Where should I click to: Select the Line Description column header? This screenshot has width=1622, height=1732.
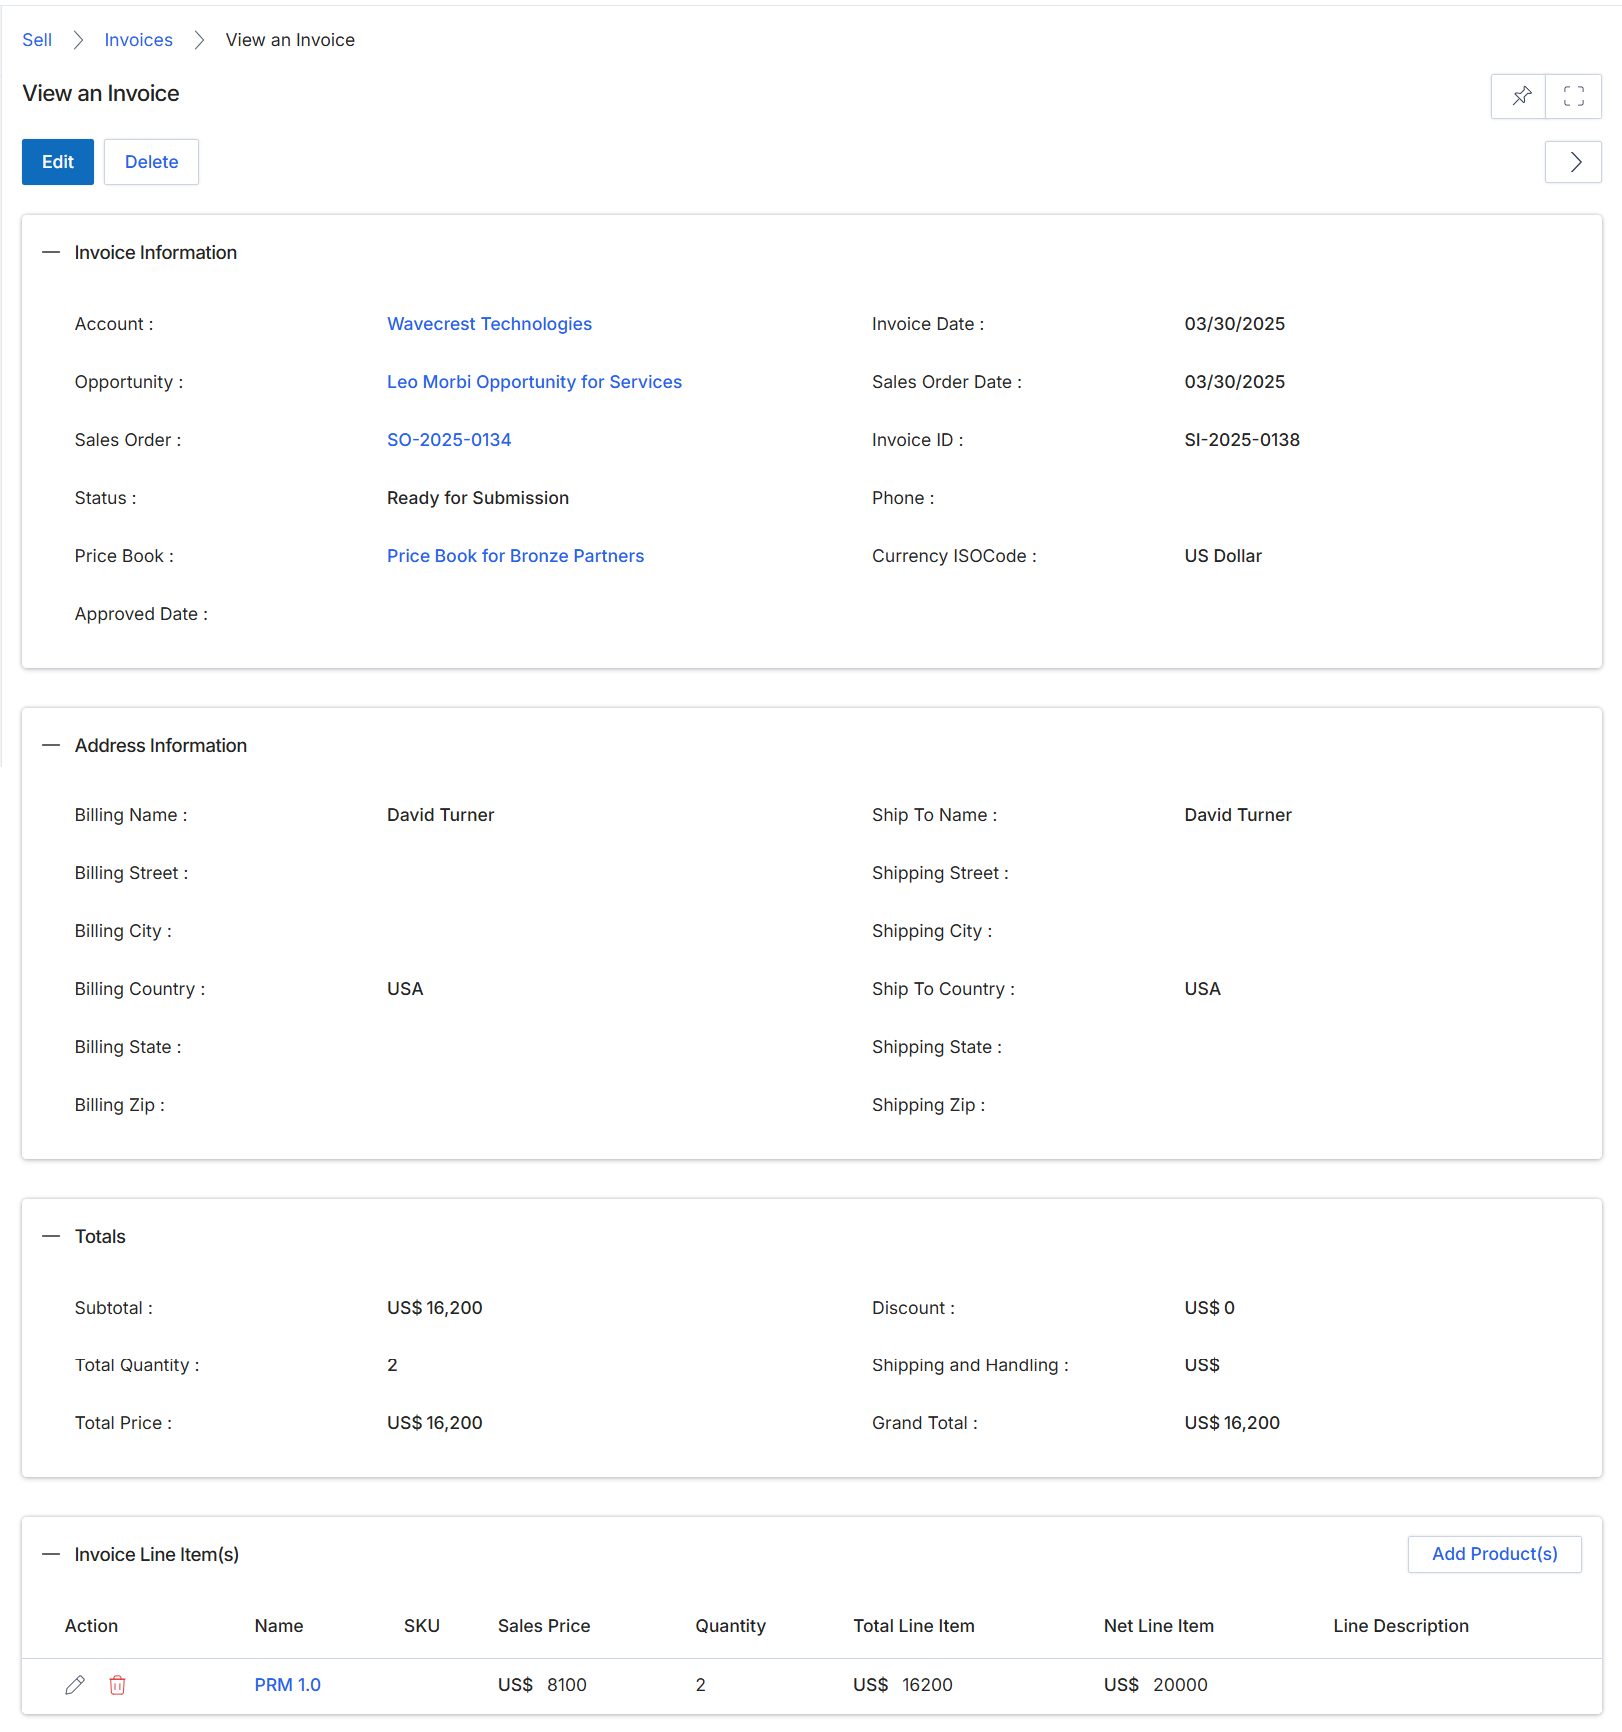1401,1626
